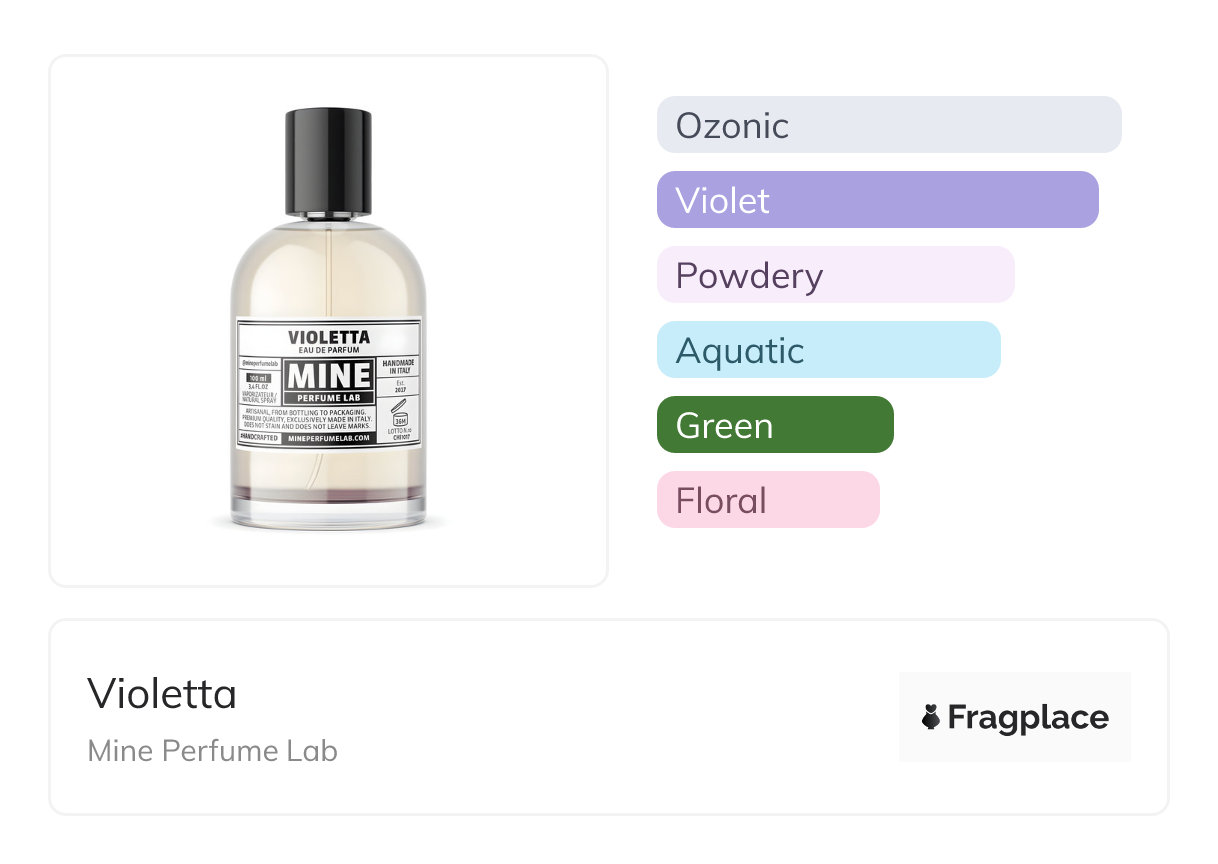Select the dark Green accord bar
Image resolution: width=1218 pixels, height=864 pixels.
click(775, 425)
